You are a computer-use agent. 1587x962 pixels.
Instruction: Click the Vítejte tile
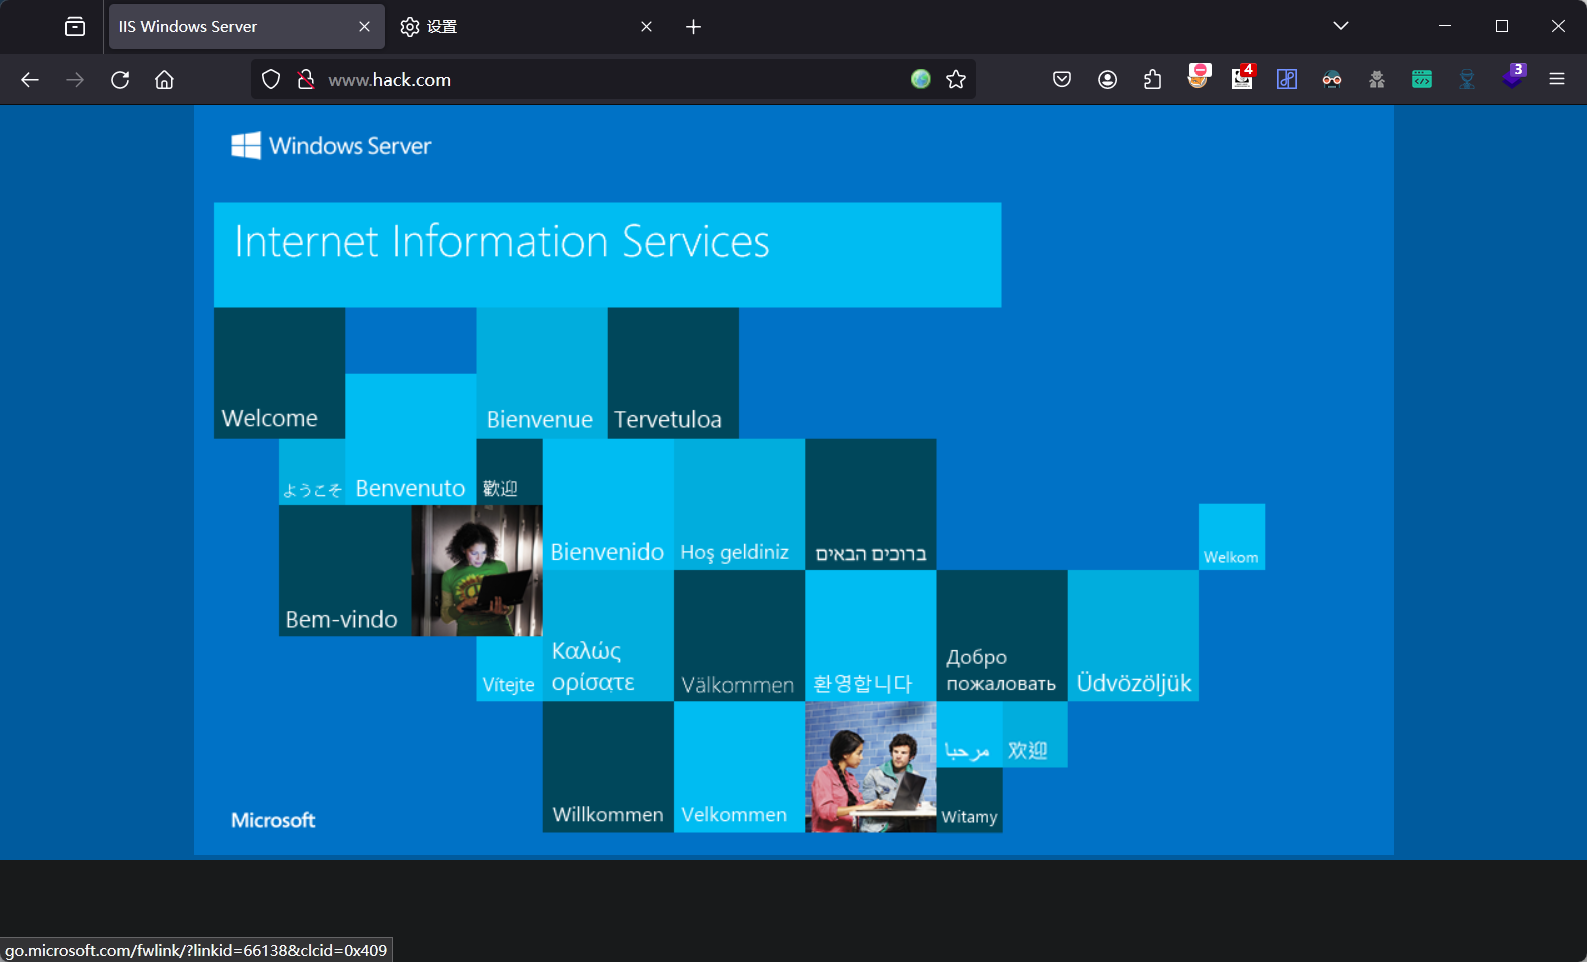pos(509,669)
